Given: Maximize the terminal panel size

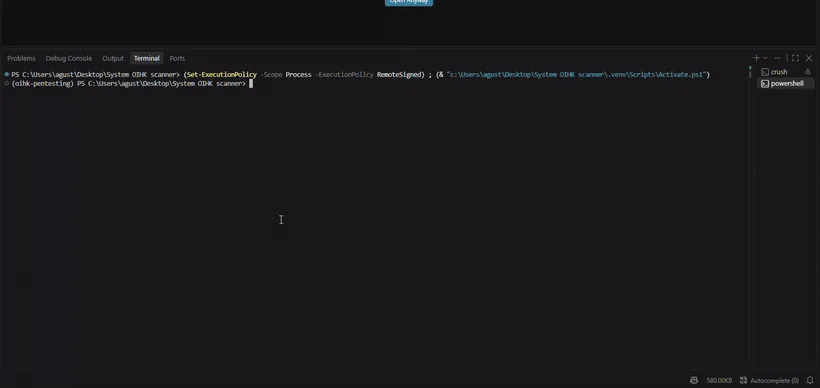Looking at the screenshot, I should tap(795, 58).
